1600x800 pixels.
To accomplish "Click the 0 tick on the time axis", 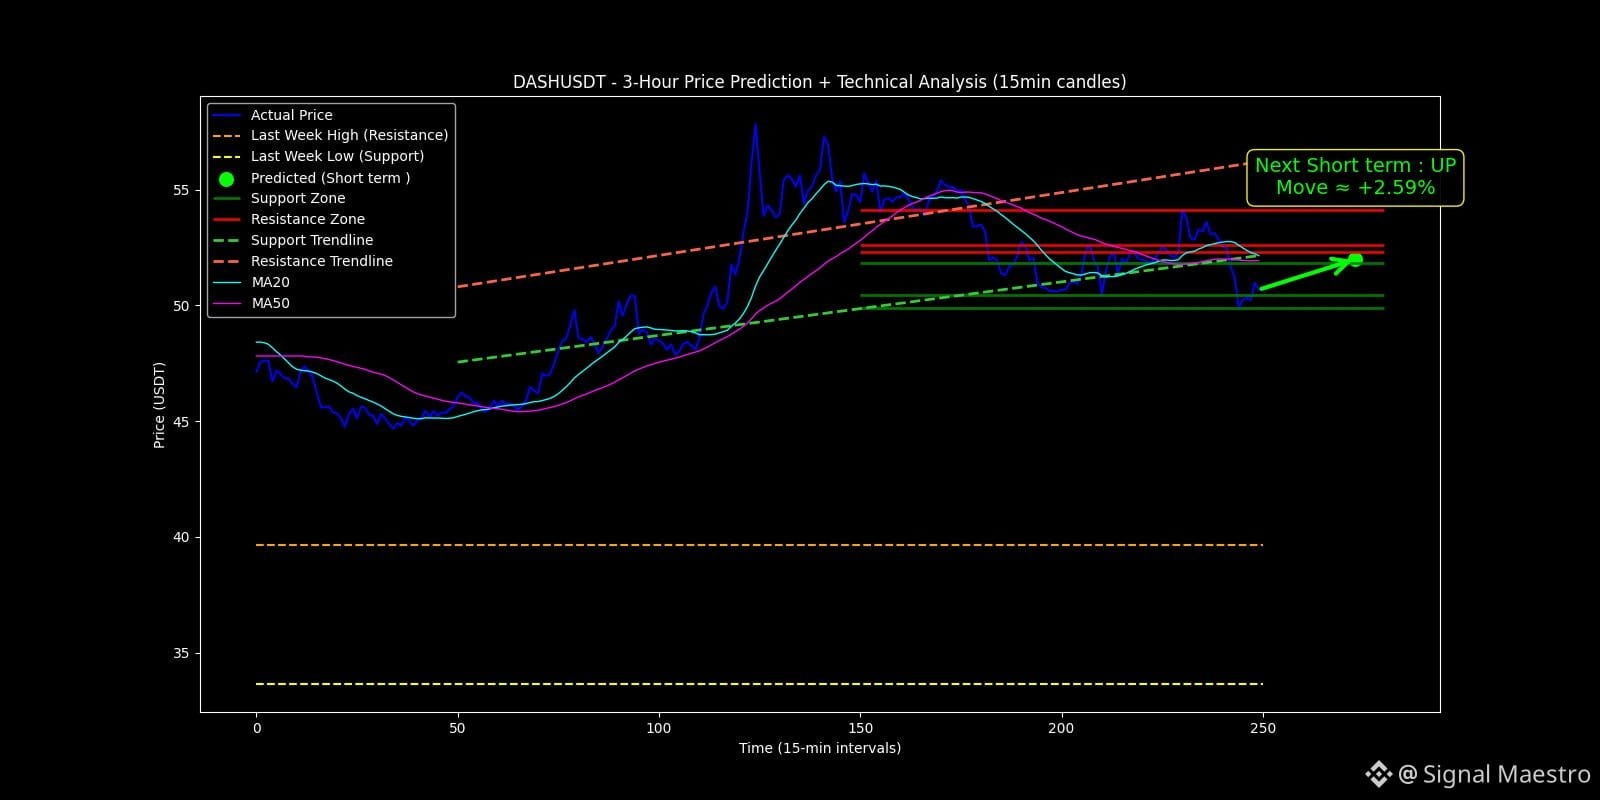I will point(257,728).
